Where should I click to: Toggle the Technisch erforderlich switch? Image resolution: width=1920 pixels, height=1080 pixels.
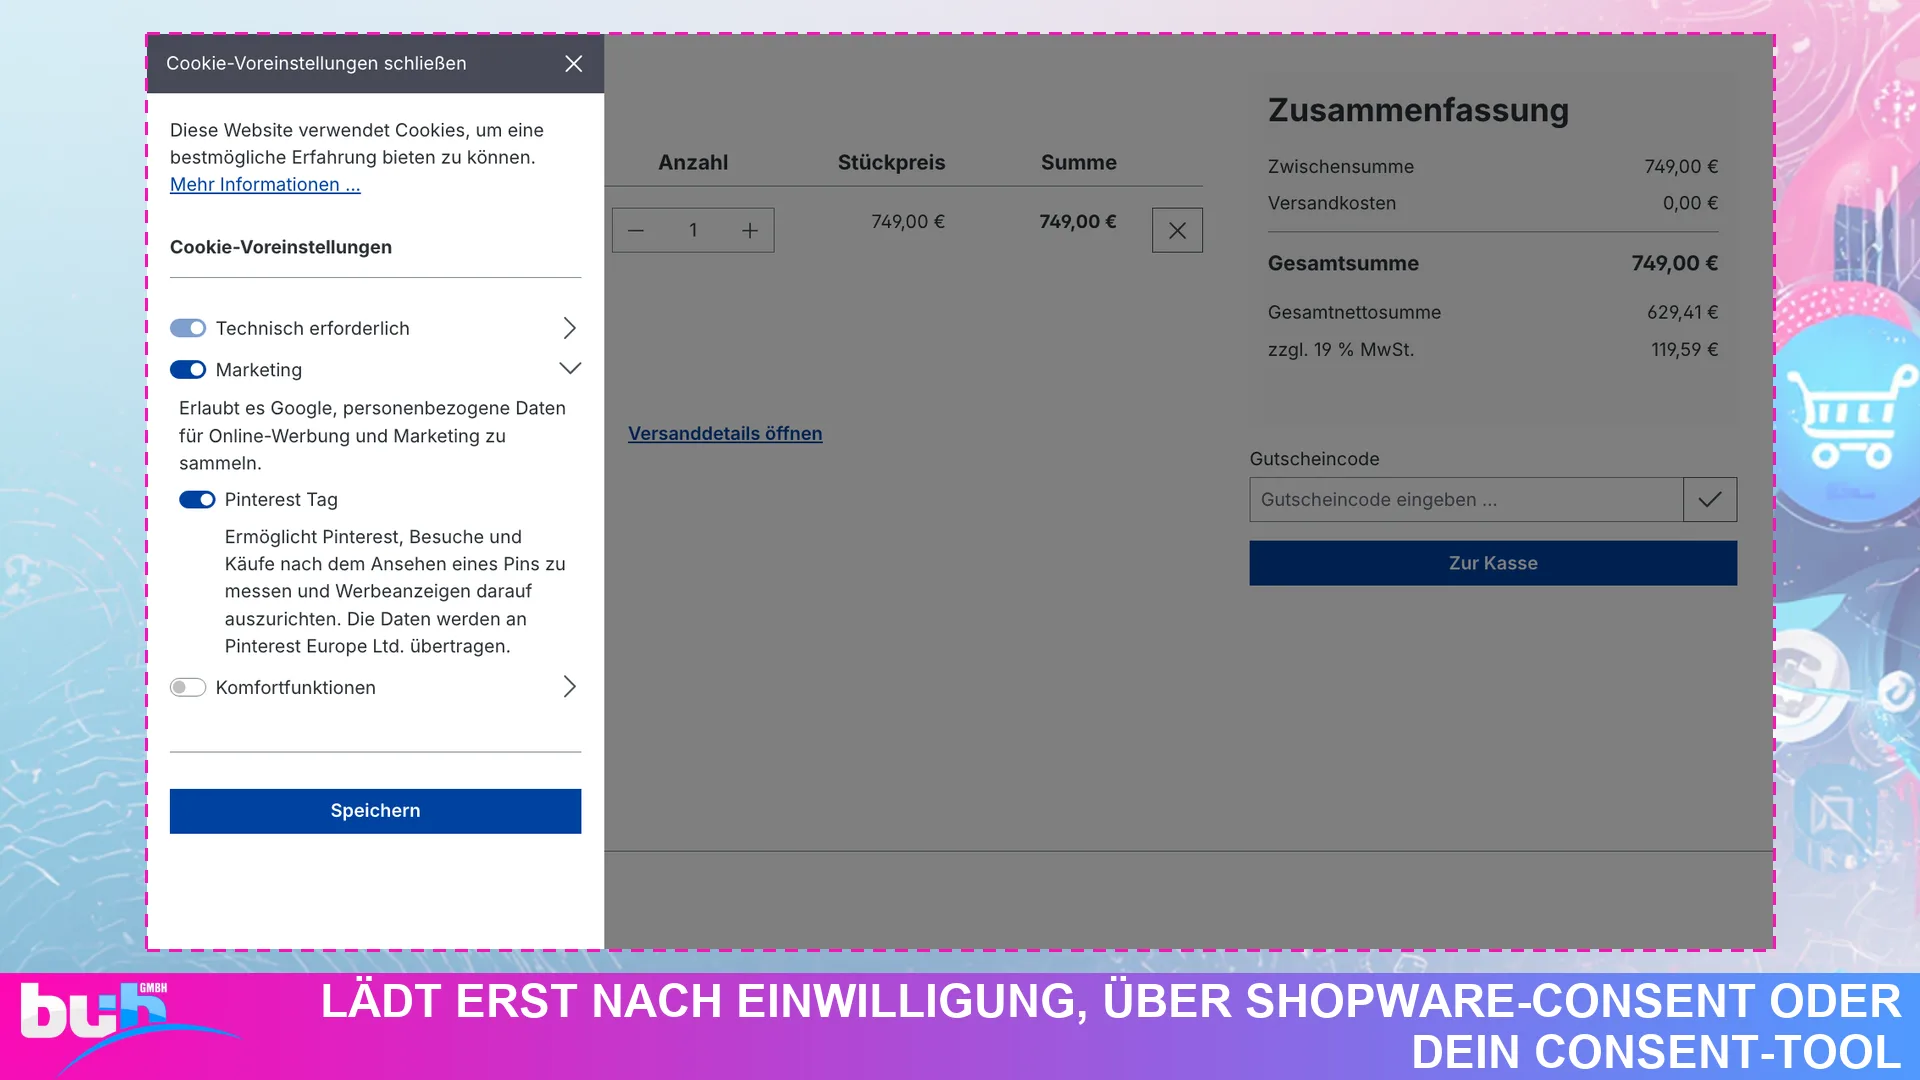[188, 328]
